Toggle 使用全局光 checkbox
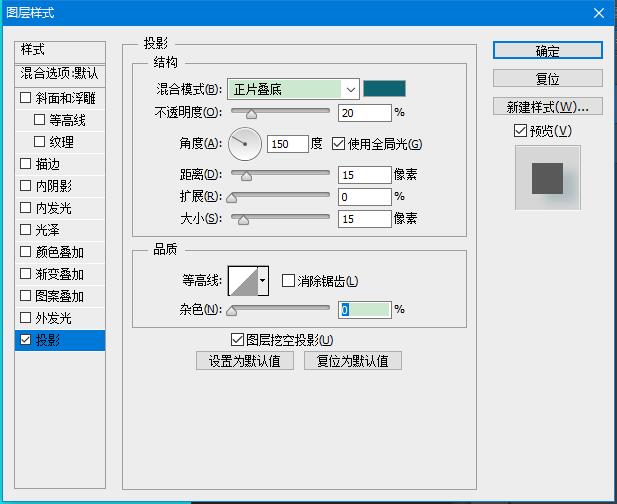The width and height of the screenshot is (617, 504). tap(338, 144)
